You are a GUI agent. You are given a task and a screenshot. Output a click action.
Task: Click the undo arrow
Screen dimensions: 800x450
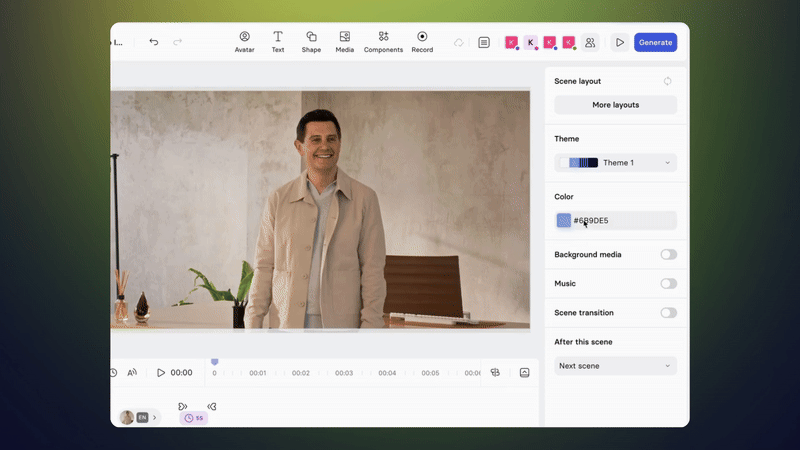[154, 42]
